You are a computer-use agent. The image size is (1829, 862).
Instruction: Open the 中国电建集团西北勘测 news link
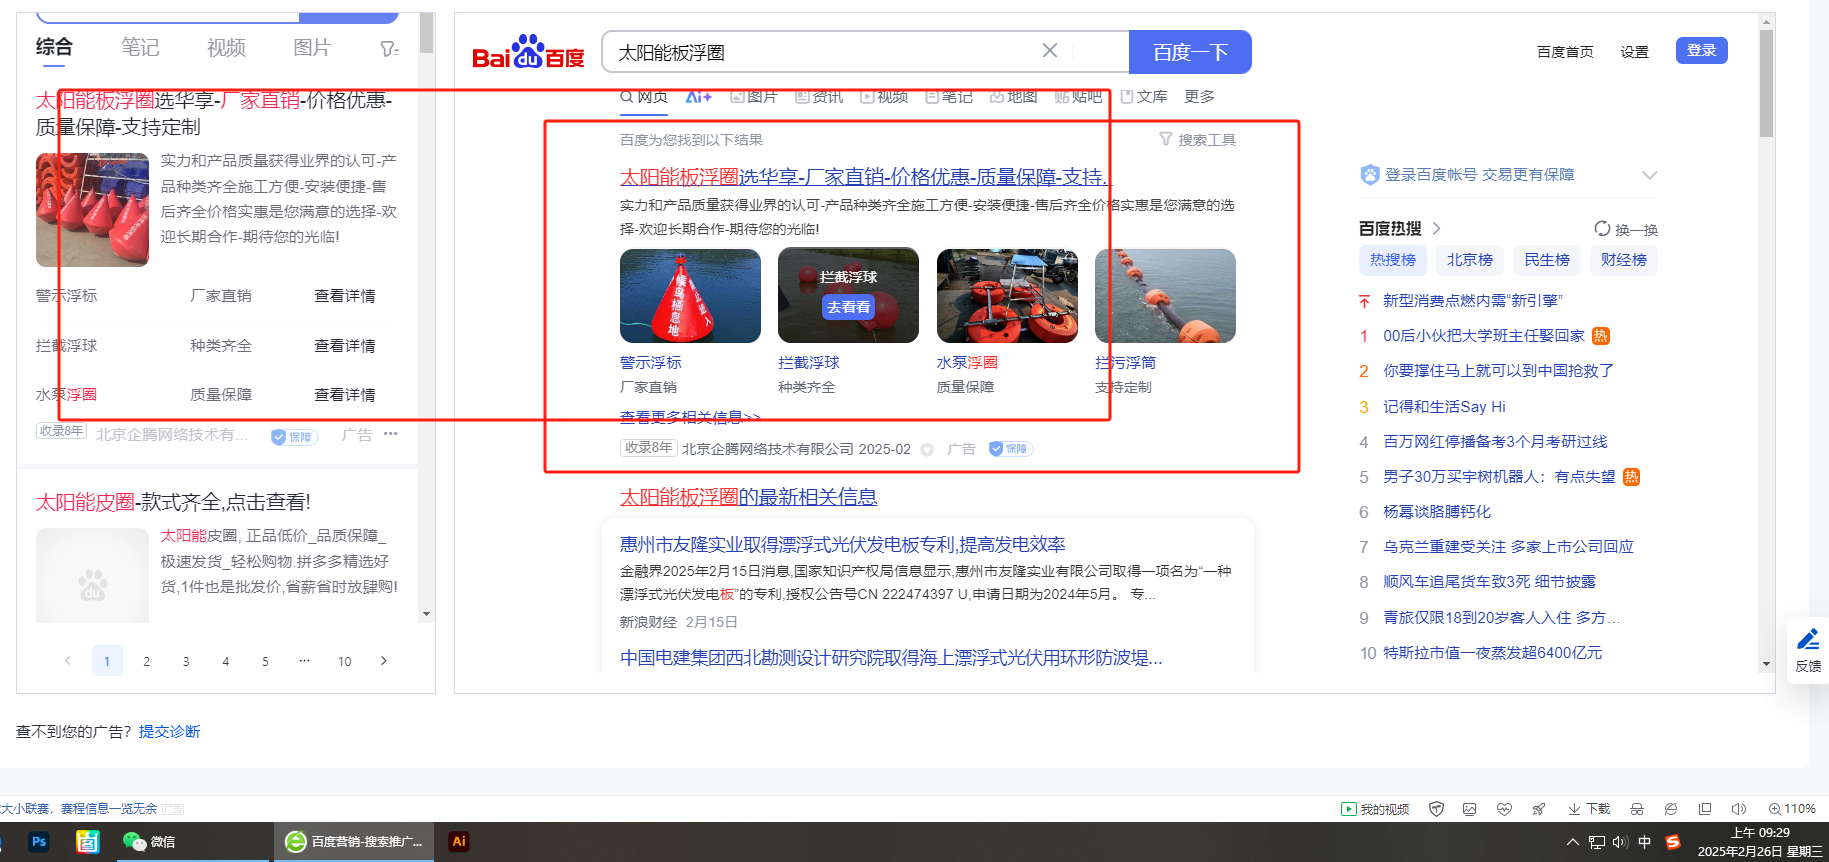click(891, 658)
